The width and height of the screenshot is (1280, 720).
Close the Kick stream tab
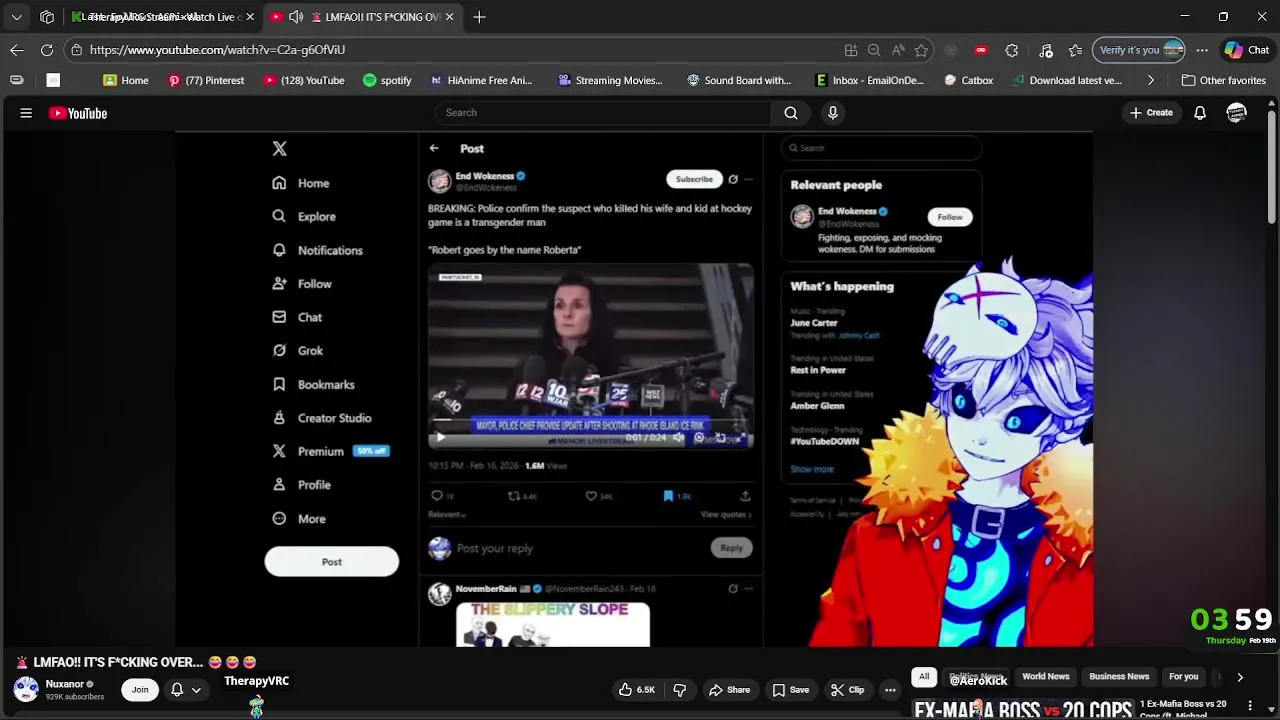(250, 17)
